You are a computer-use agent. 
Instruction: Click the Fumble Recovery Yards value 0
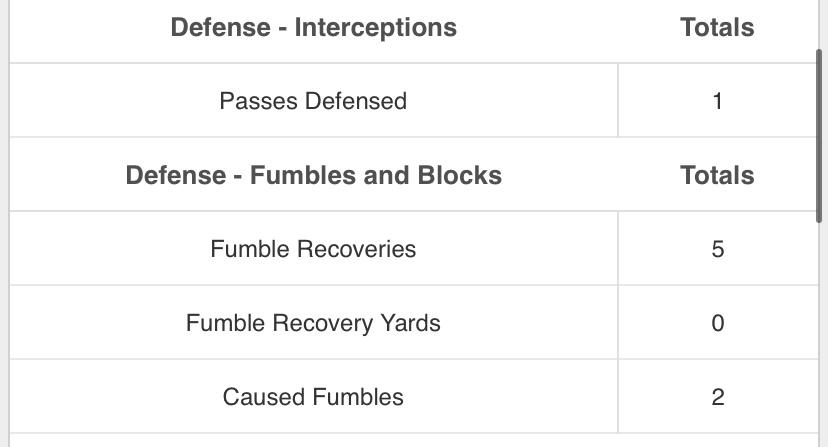coord(717,323)
